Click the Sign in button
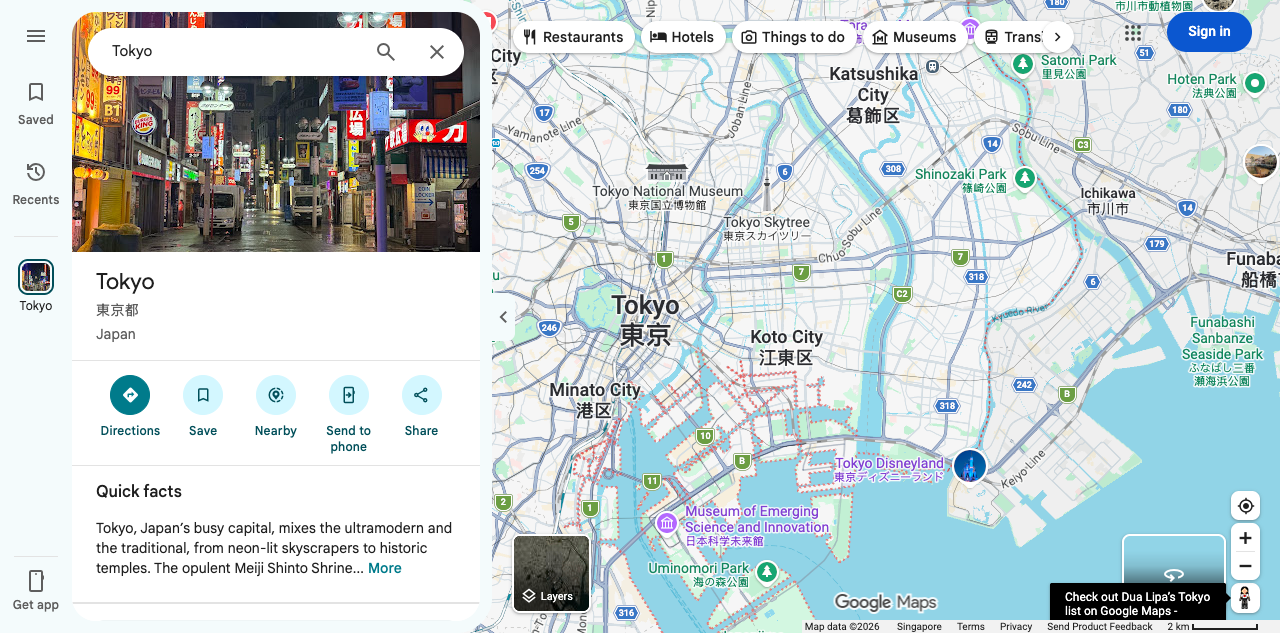 click(1209, 32)
